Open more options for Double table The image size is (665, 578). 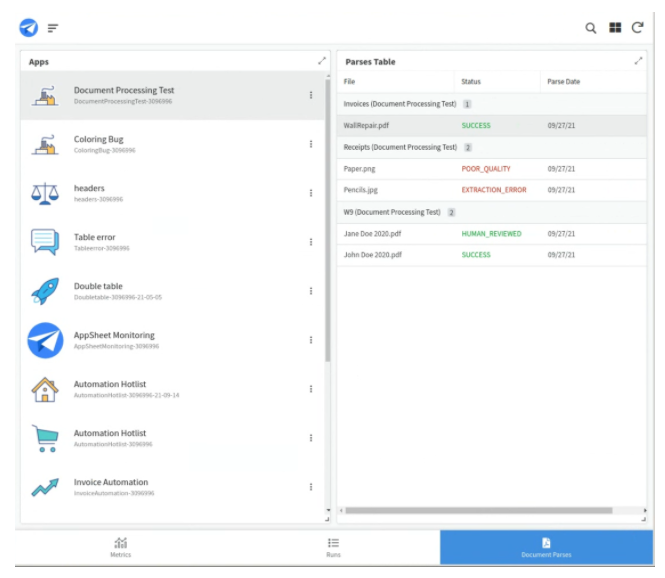click(311, 291)
